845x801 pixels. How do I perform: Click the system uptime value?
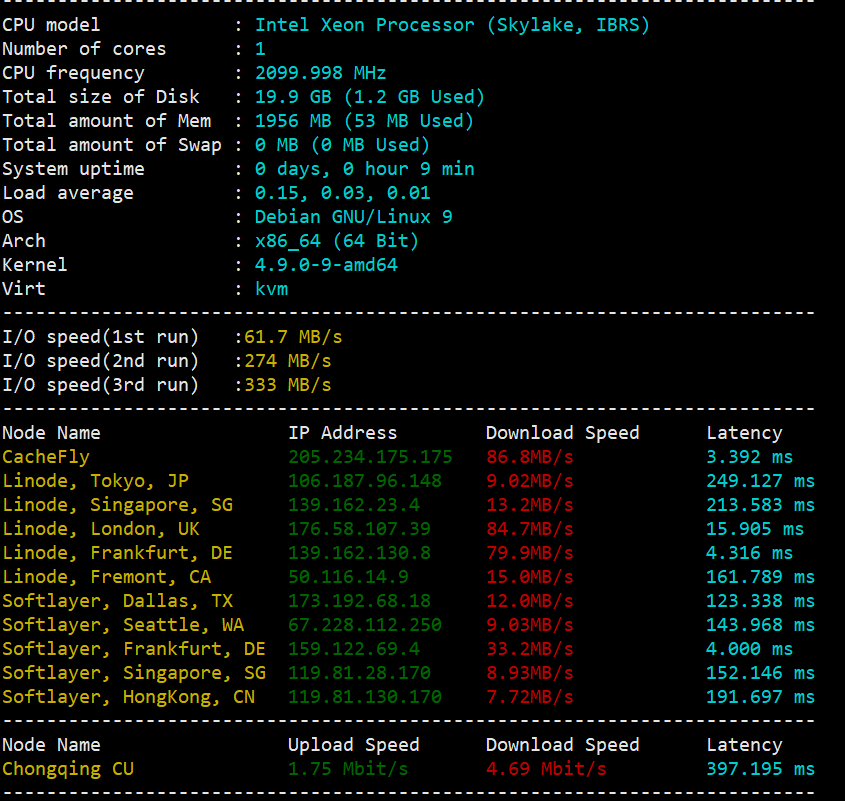365,169
